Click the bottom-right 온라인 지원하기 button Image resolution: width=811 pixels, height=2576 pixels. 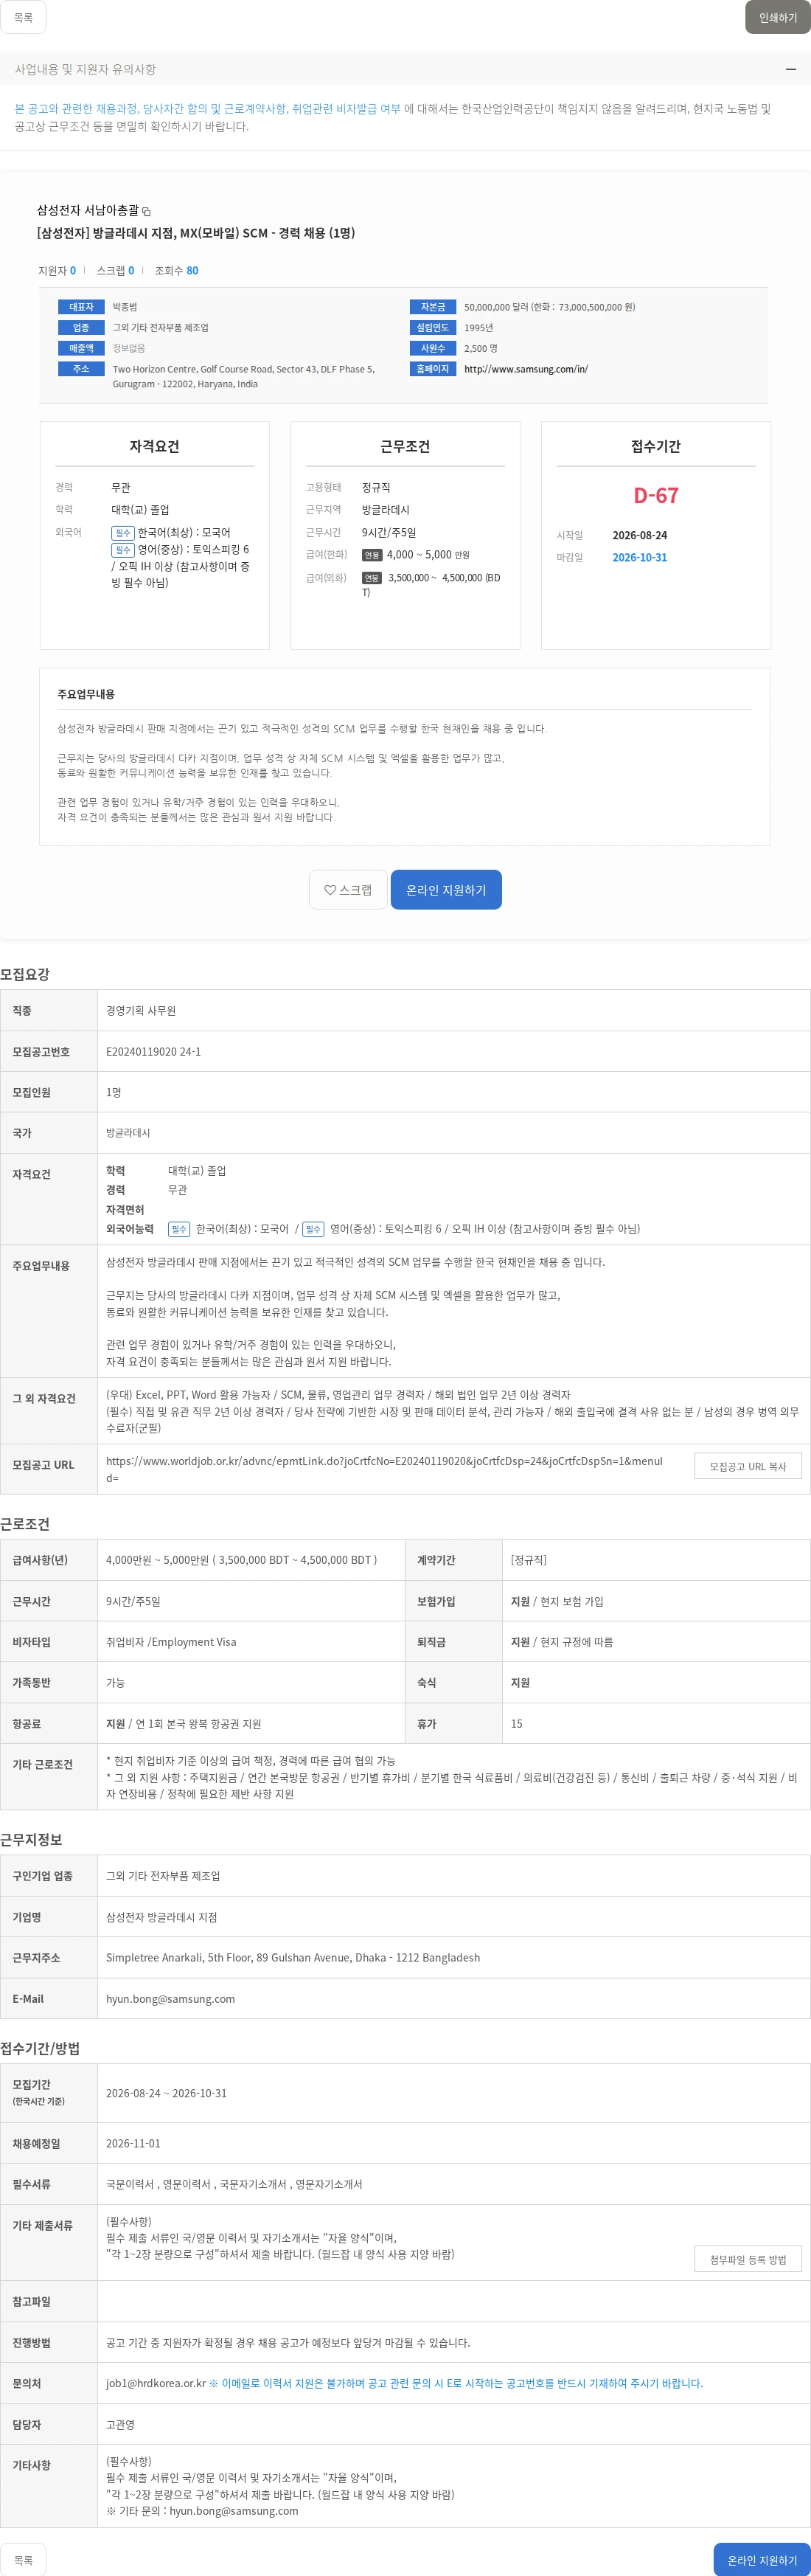pyautogui.click(x=762, y=2559)
